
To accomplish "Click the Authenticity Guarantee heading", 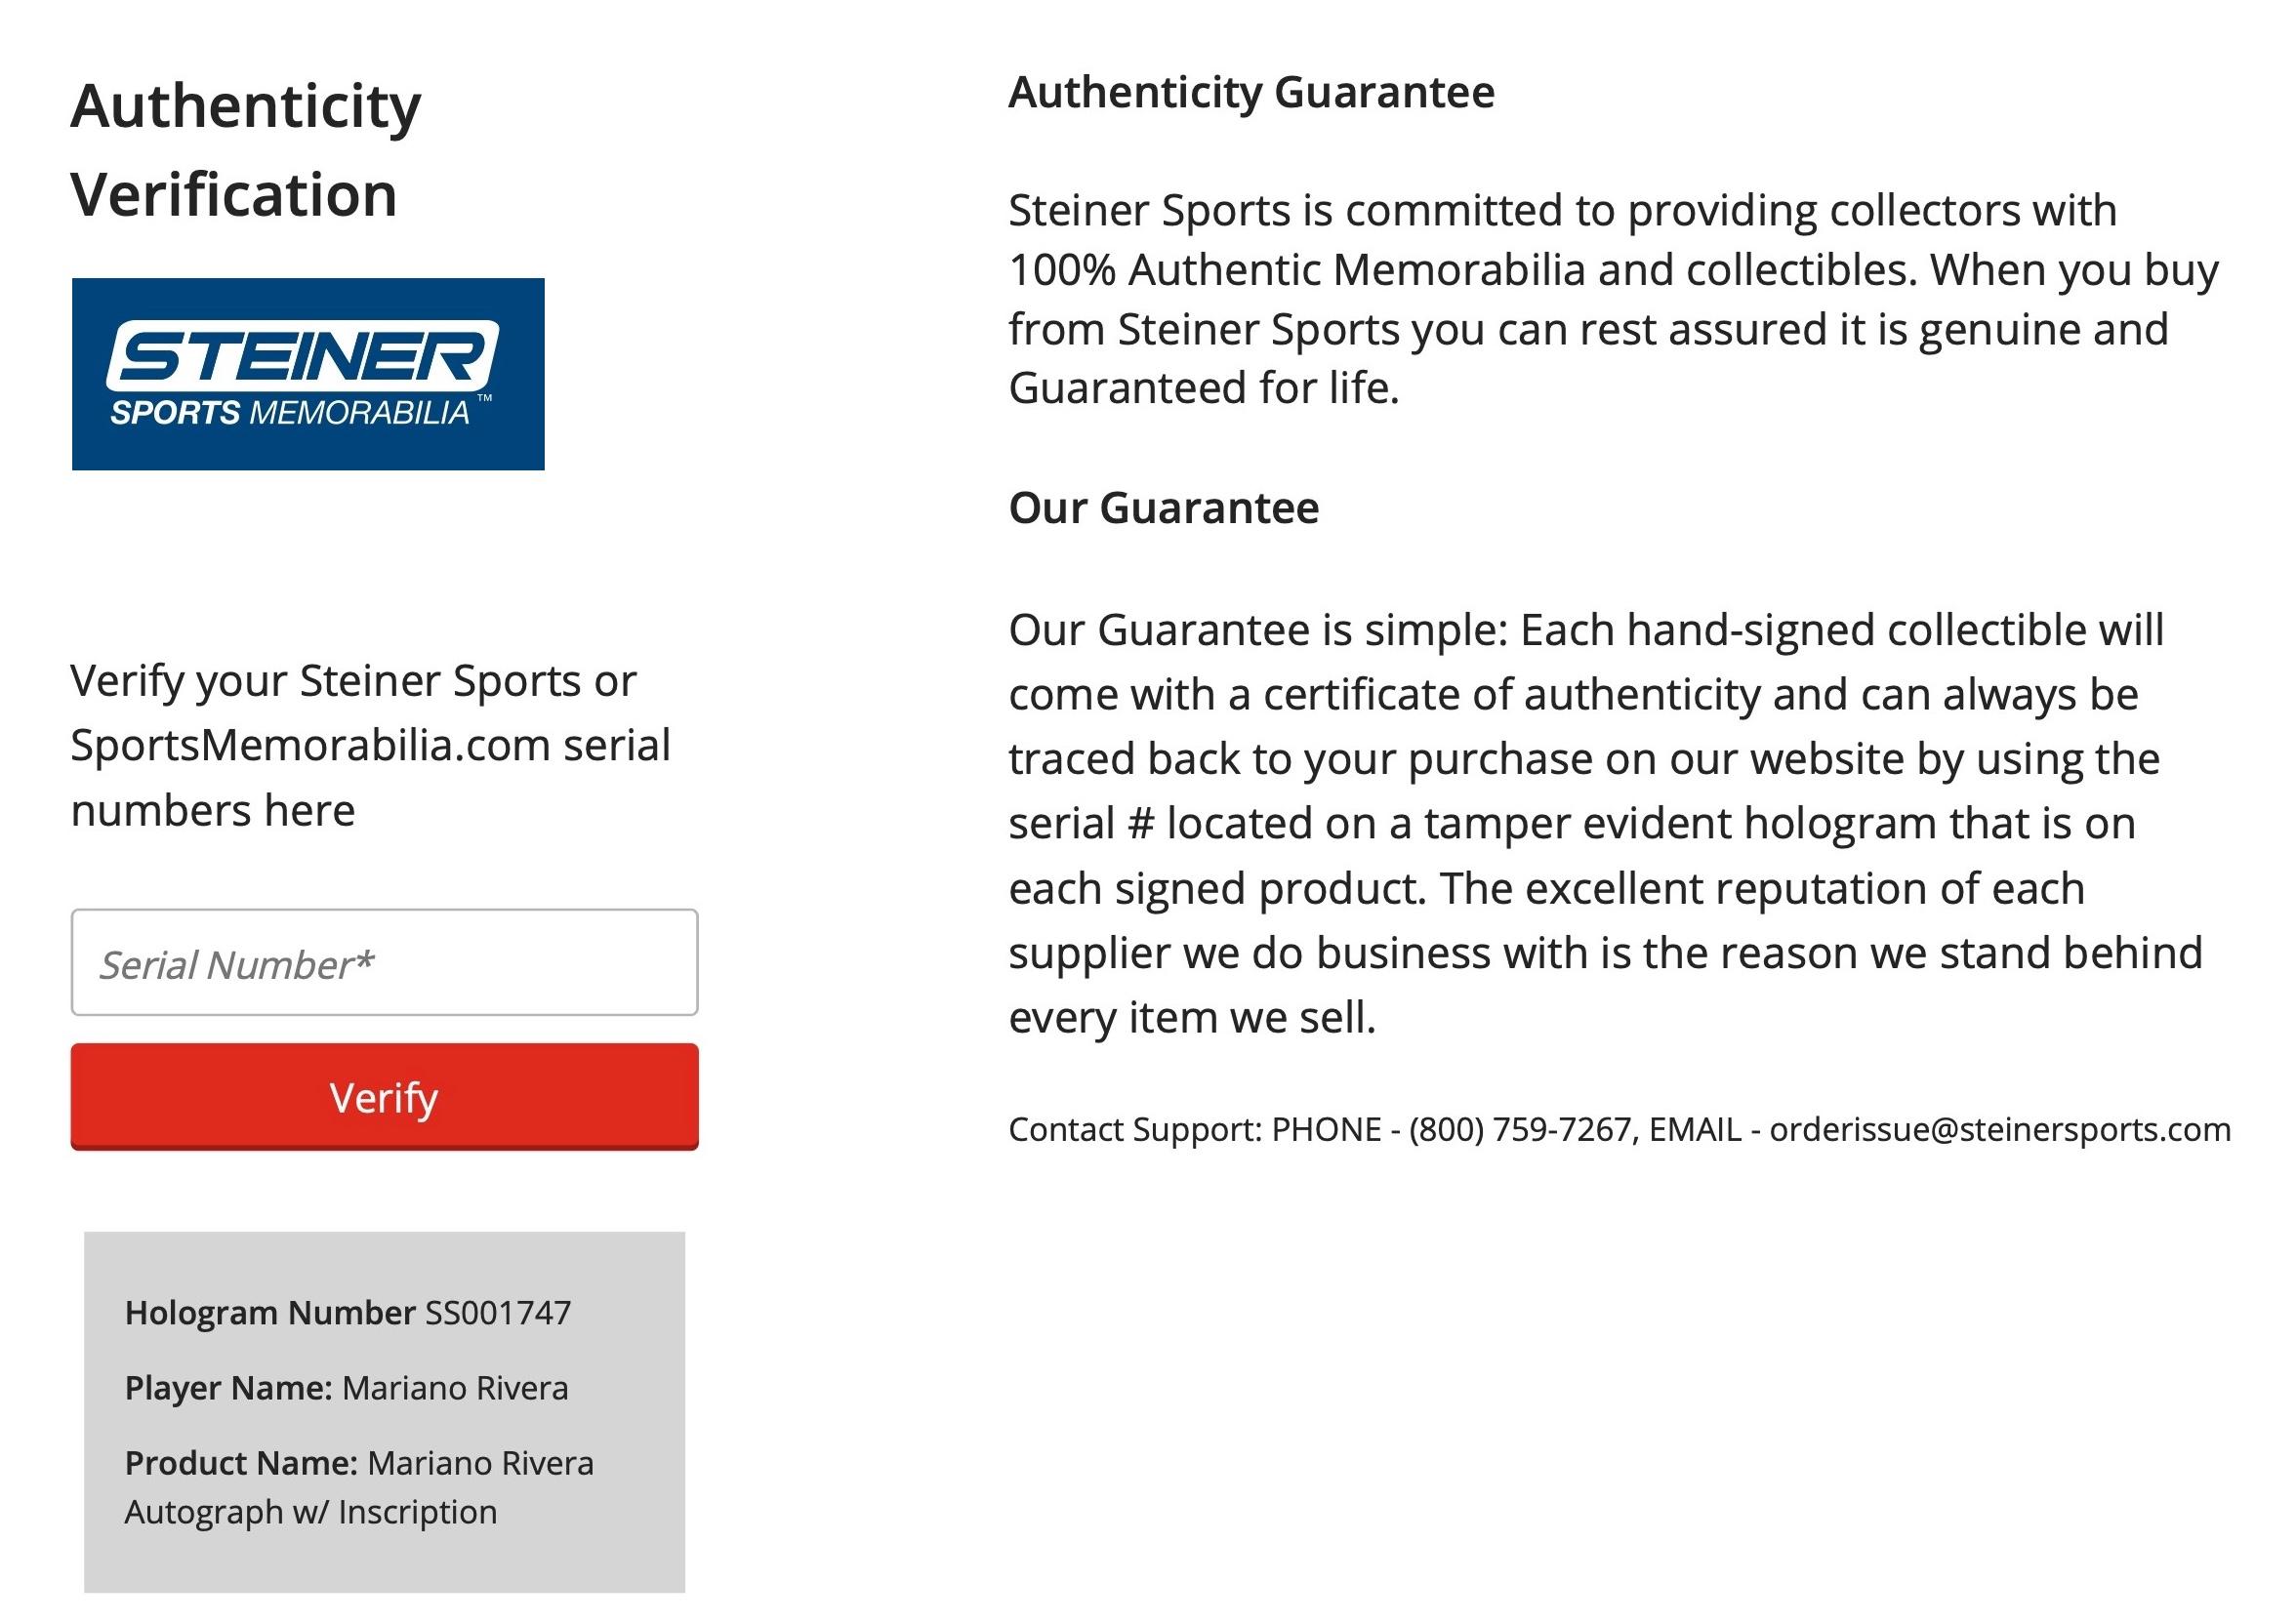I will pyautogui.click(x=1251, y=92).
